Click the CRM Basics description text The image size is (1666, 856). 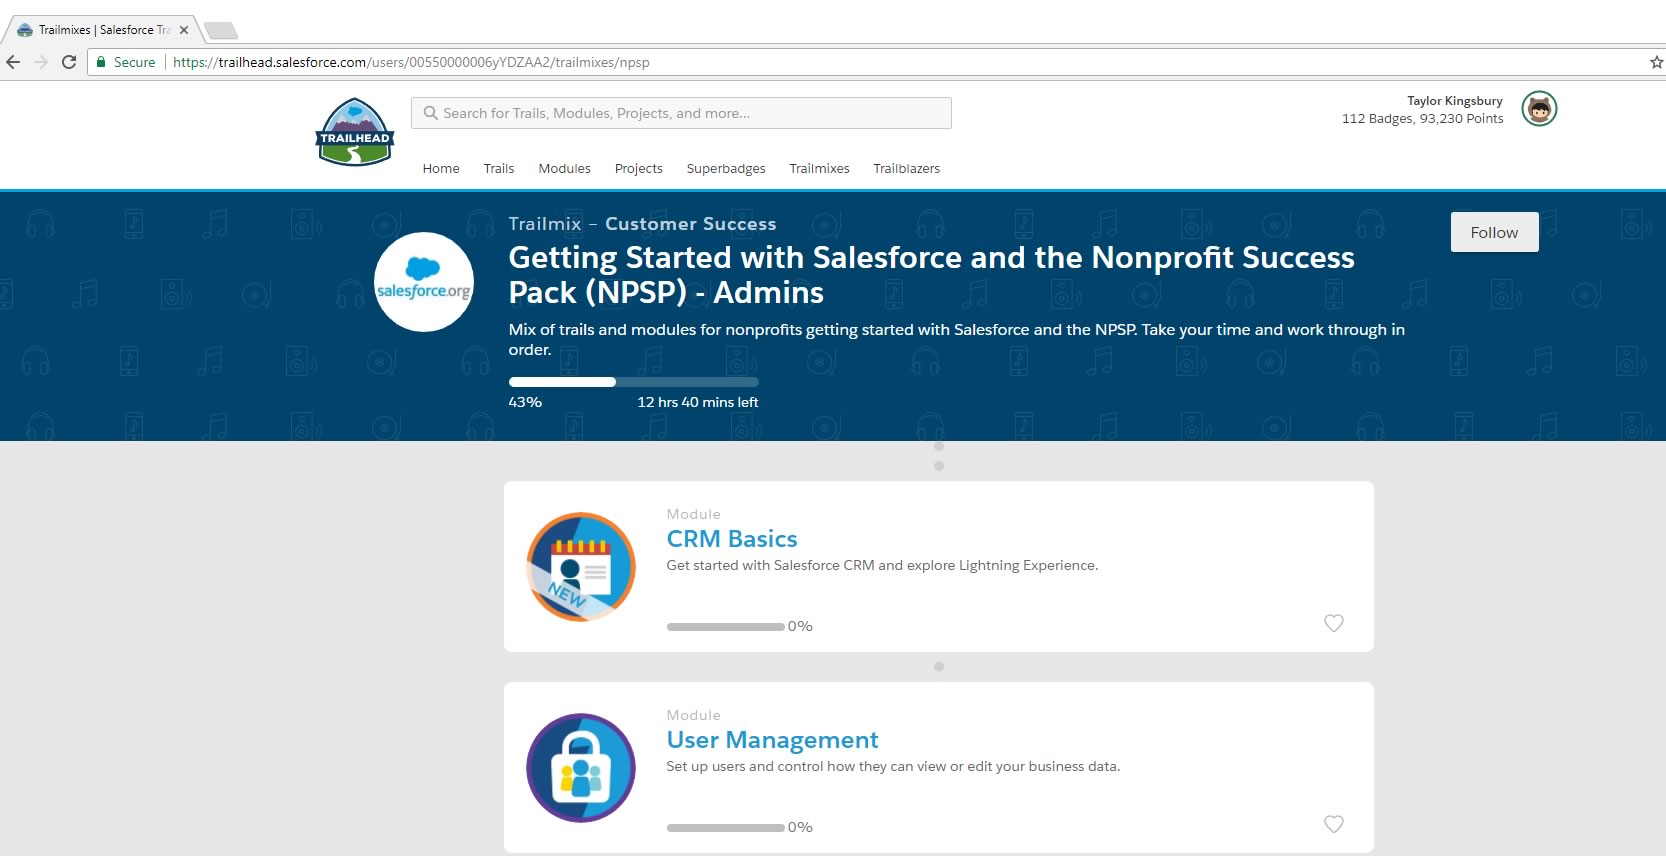click(x=882, y=566)
